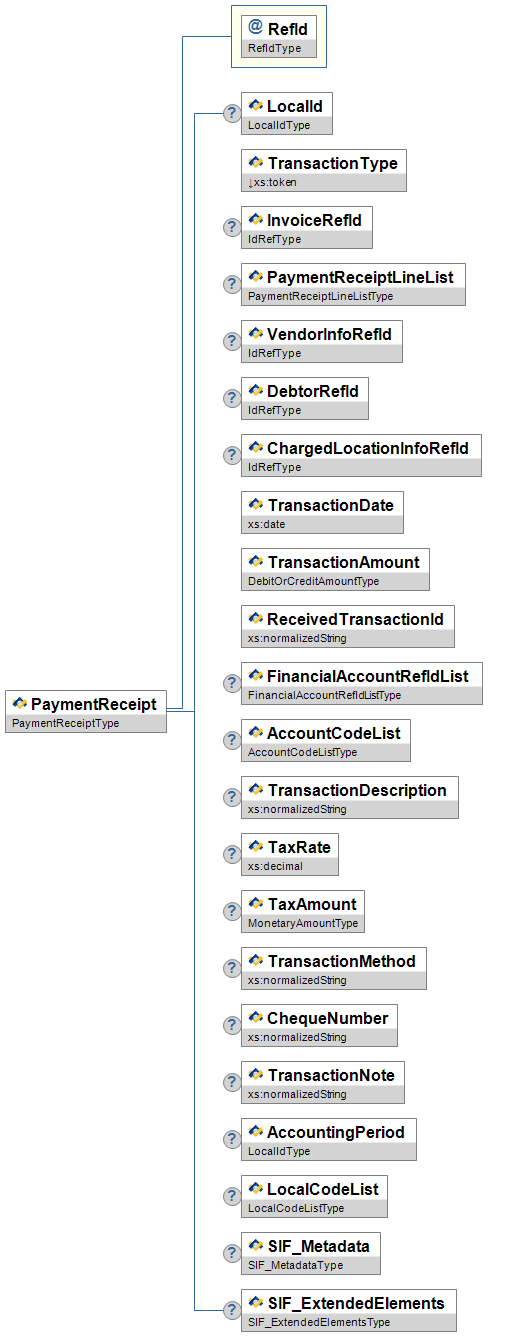
Task: Open the PaymentReceiptLineList element
Action: click(354, 284)
